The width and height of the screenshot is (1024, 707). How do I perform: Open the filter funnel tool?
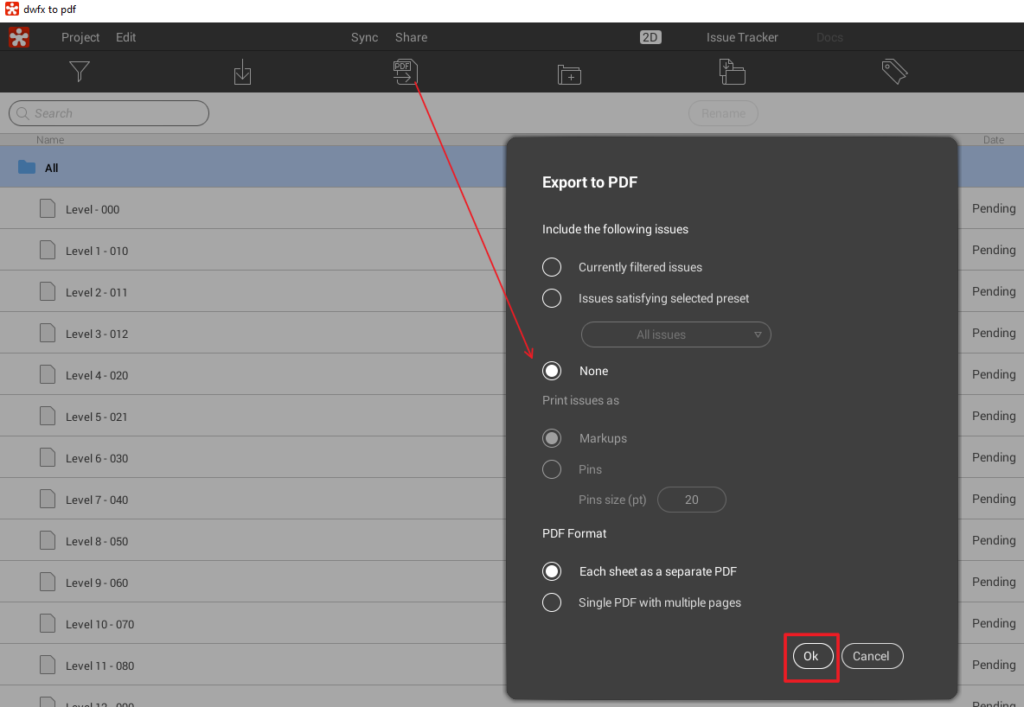(79, 71)
